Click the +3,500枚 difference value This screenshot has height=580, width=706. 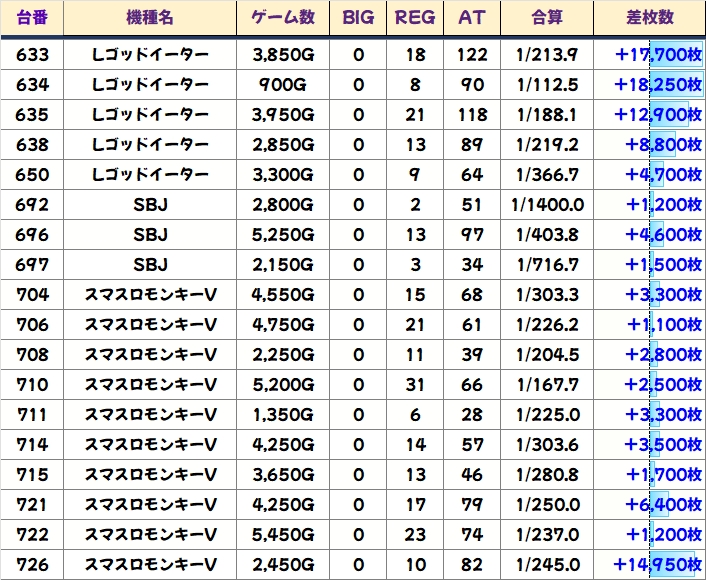(663, 445)
